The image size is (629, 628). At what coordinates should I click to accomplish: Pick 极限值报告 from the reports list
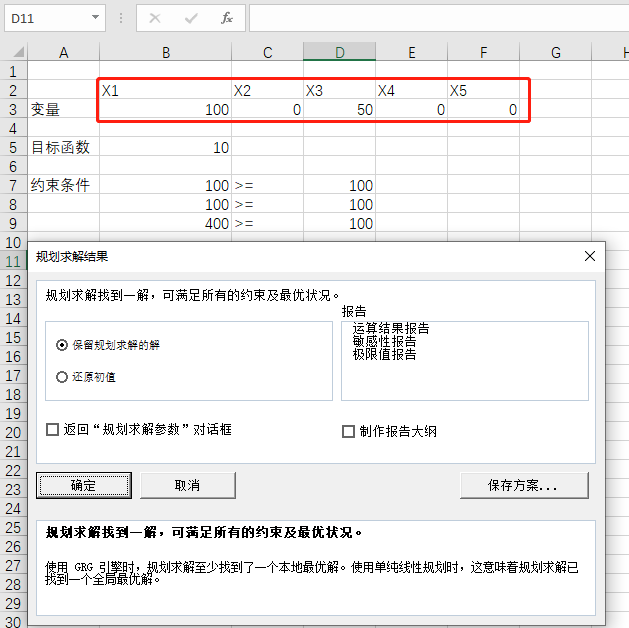[385, 354]
